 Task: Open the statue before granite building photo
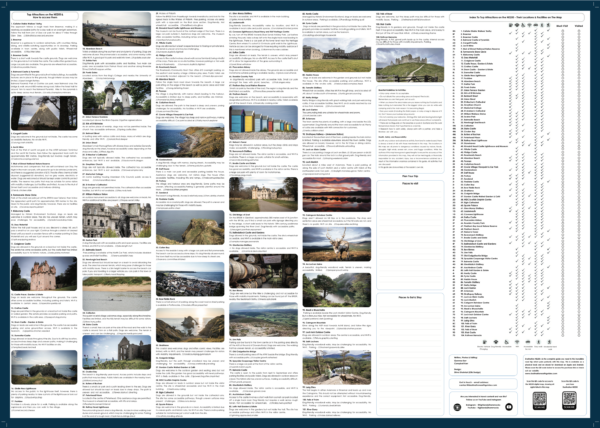(117, 220)
